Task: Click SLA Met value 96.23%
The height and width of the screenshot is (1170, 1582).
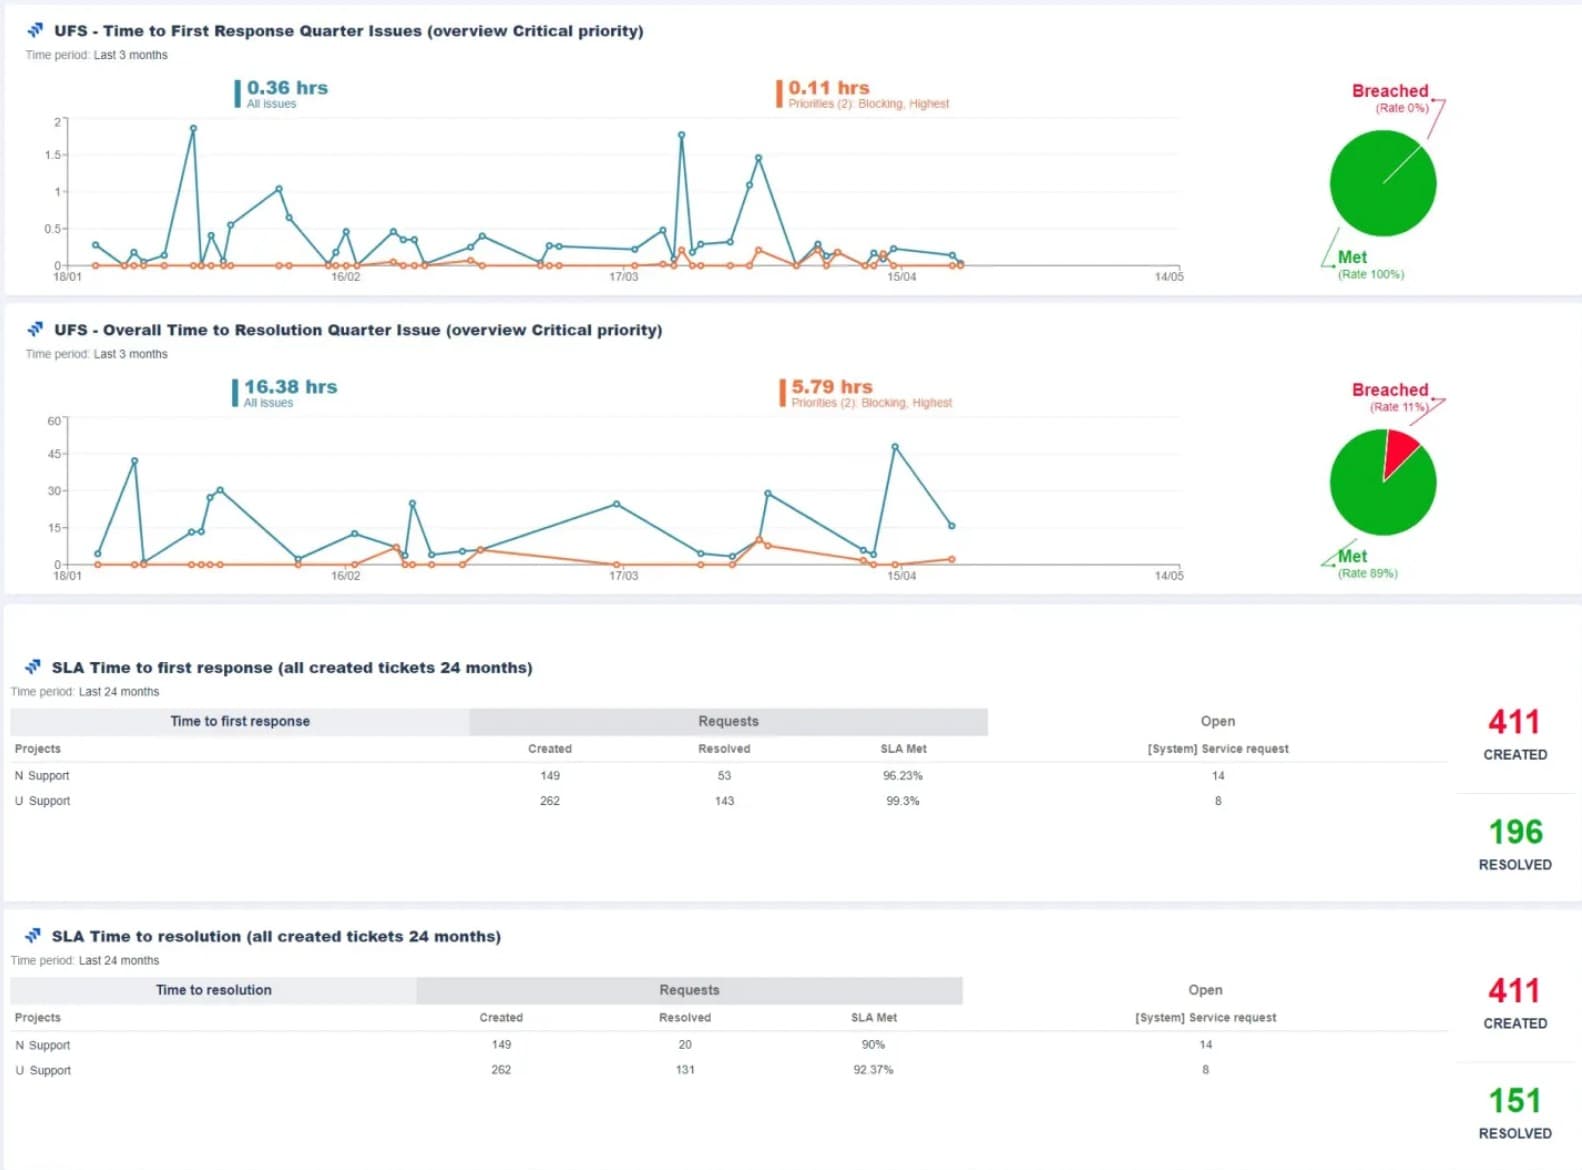Action: tap(903, 776)
